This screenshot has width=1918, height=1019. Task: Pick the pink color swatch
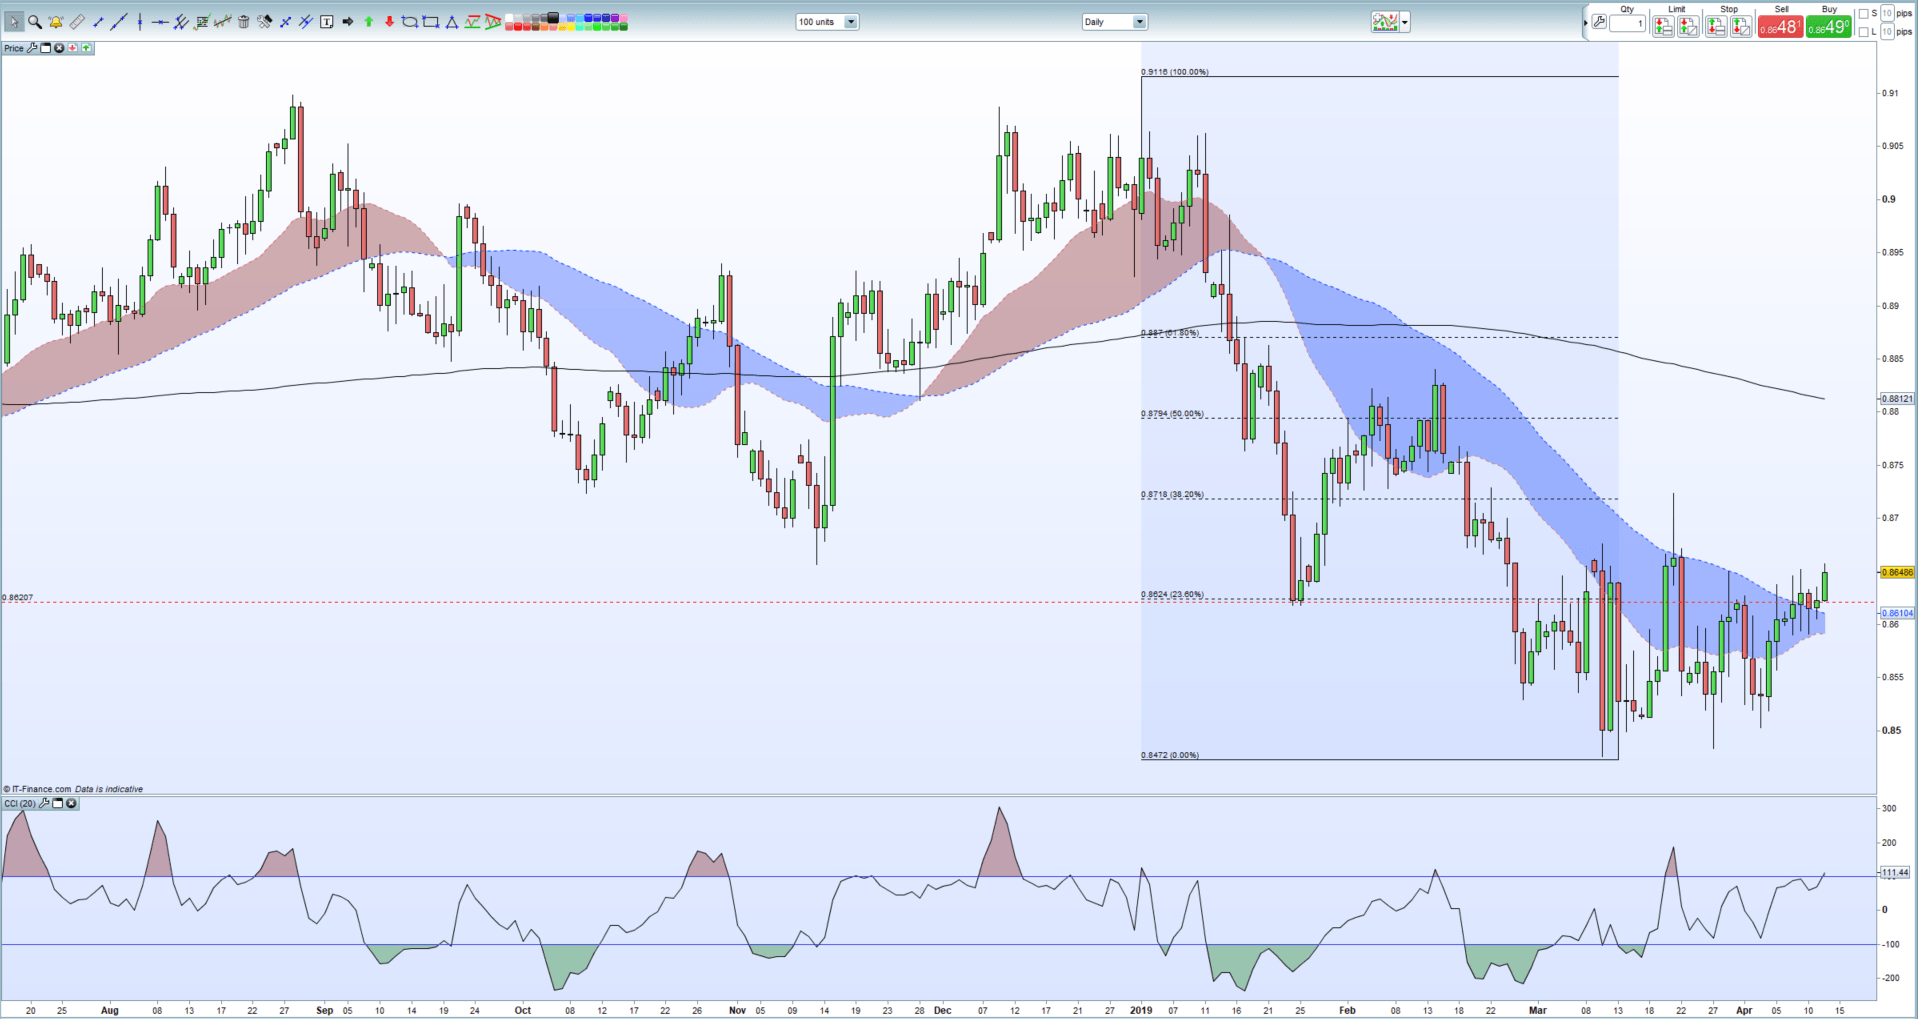(623, 17)
